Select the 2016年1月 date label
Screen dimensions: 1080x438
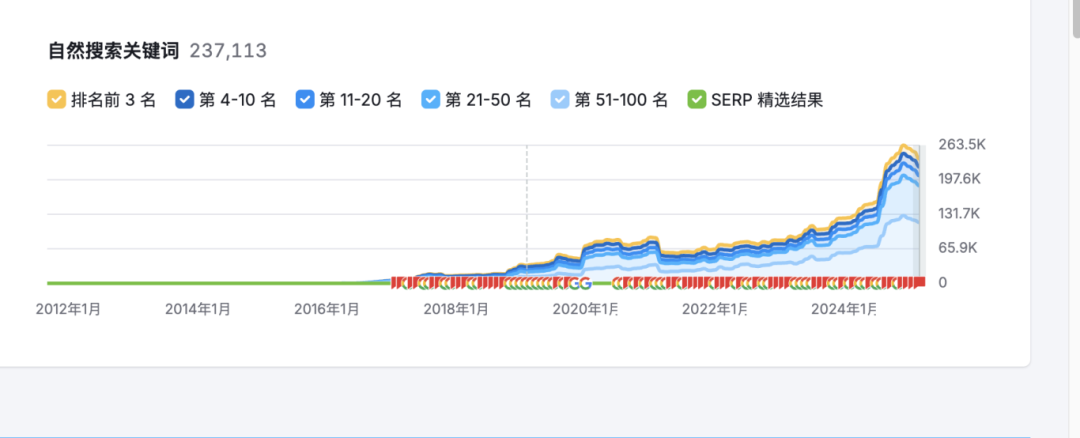point(327,310)
